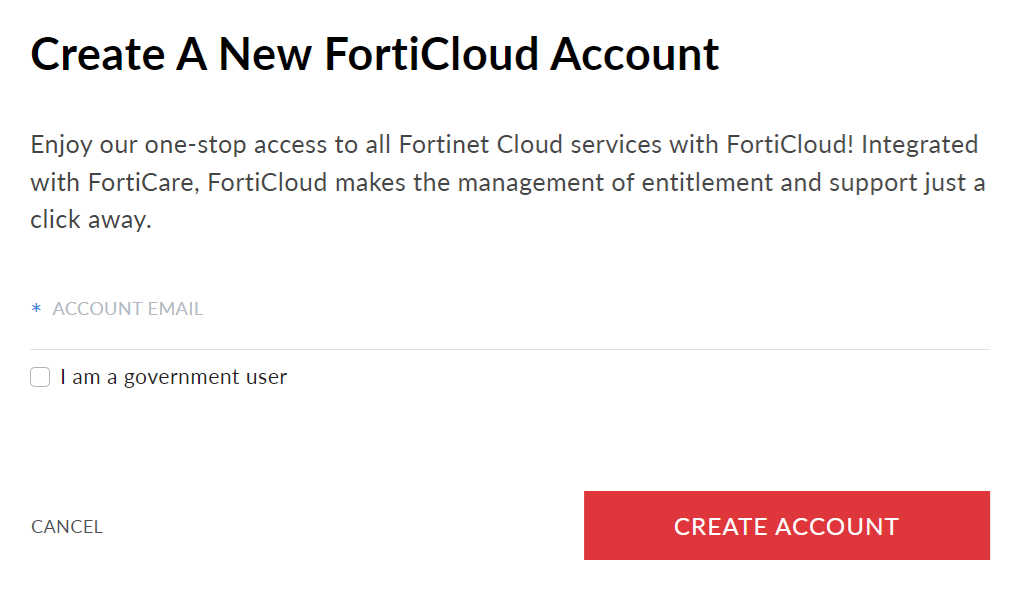Activate CREATE ACCOUNT to proceed
The width and height of the screenshot is (1023, 593).
(786, 525)
